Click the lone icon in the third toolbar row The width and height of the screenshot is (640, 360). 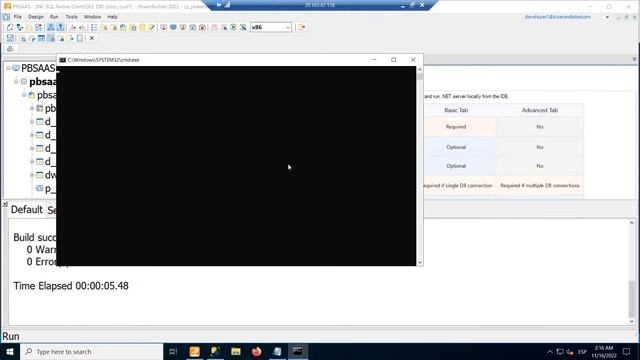pos(10,49)
